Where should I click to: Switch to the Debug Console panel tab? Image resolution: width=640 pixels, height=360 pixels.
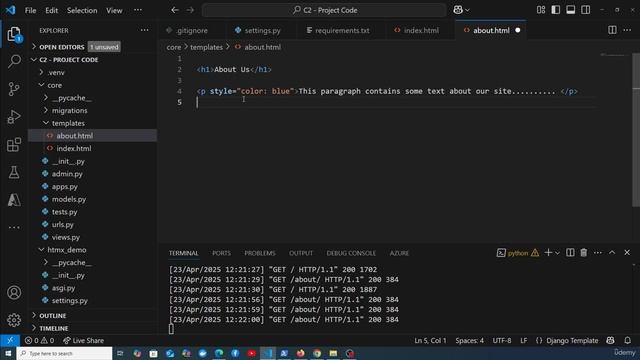pos(351,253)
